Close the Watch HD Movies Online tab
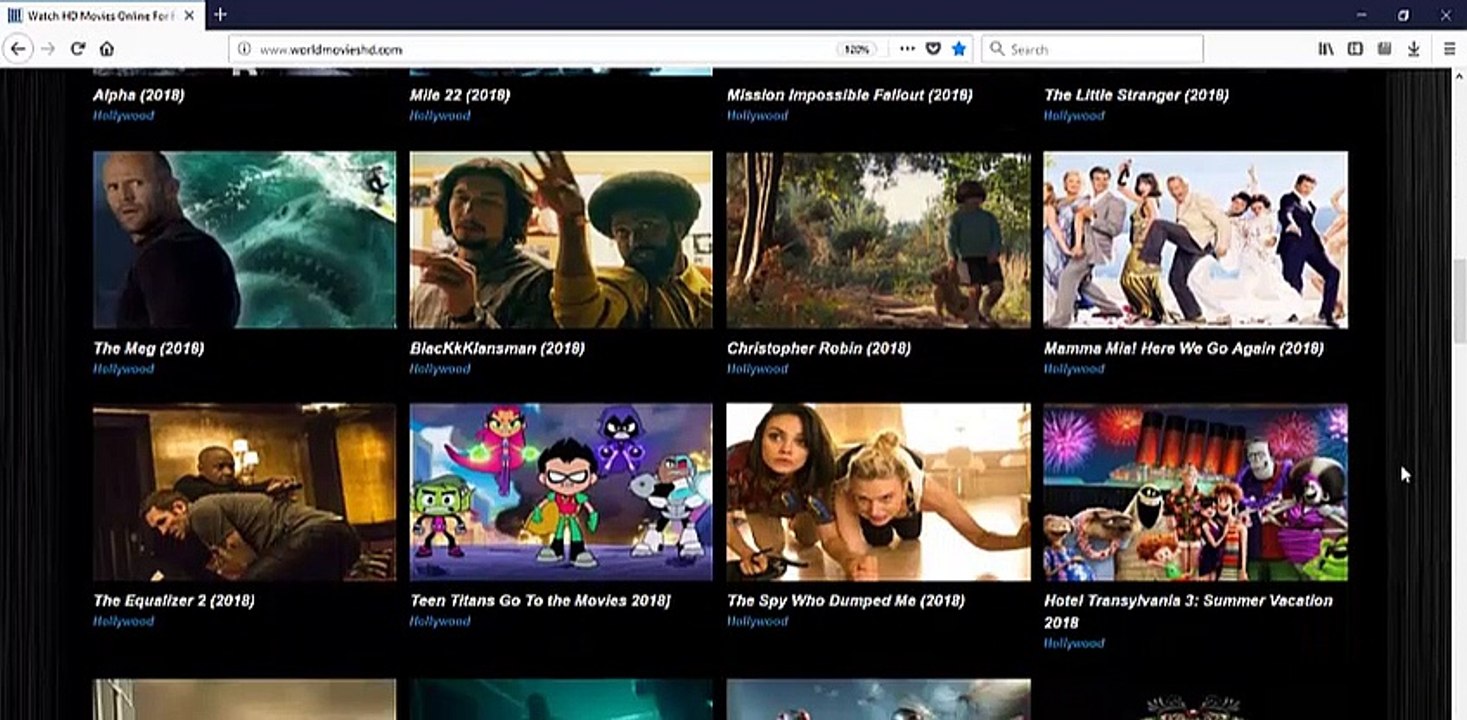 (188, 15)
